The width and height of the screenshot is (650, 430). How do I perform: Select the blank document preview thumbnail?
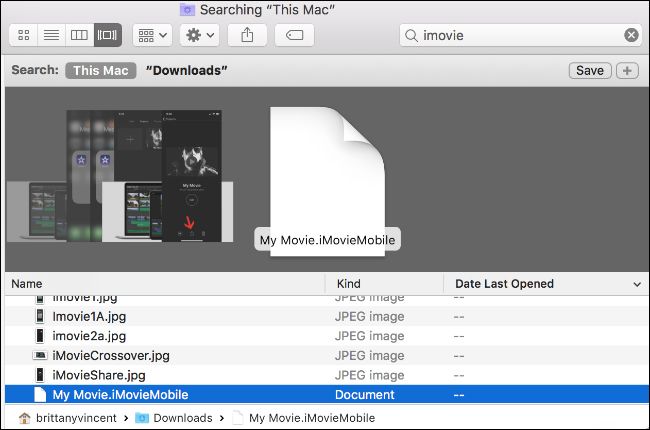pyautogui.click(x=327, y=181)
